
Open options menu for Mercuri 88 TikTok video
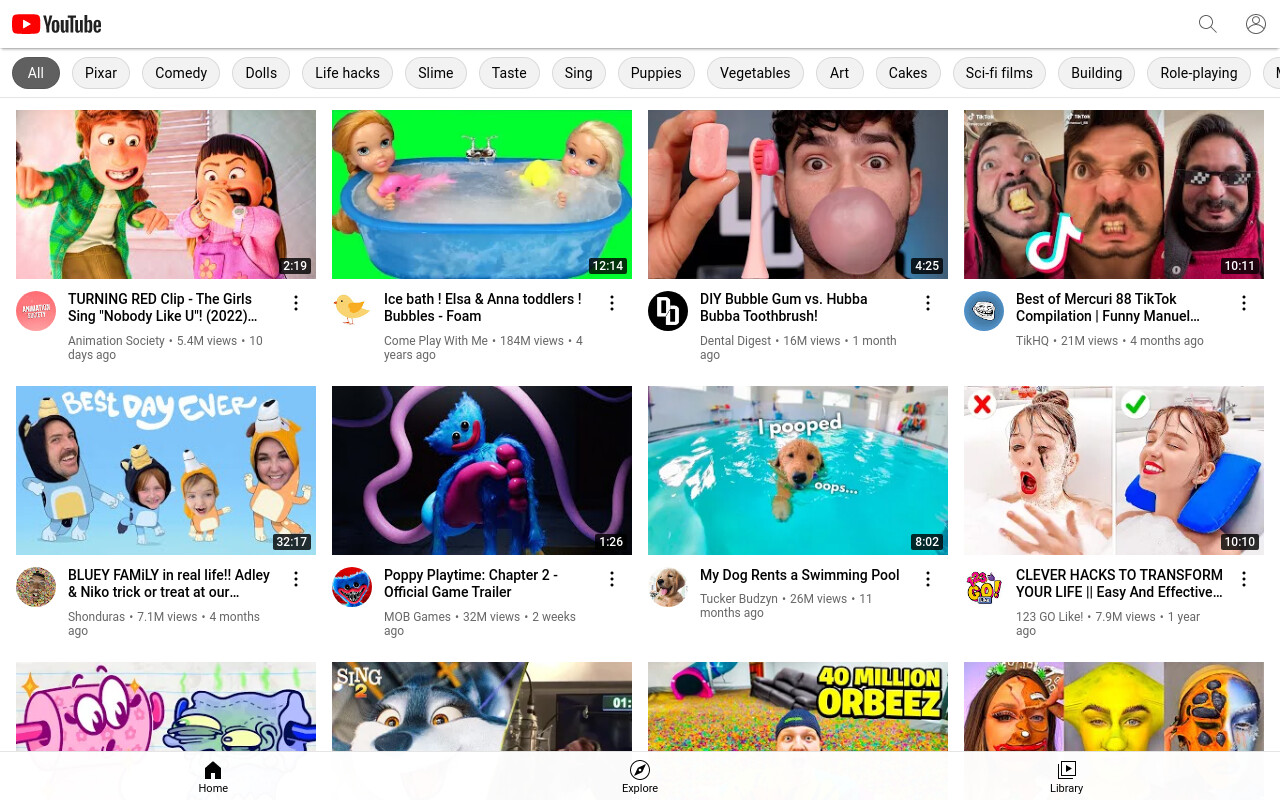coord(1244,303)
